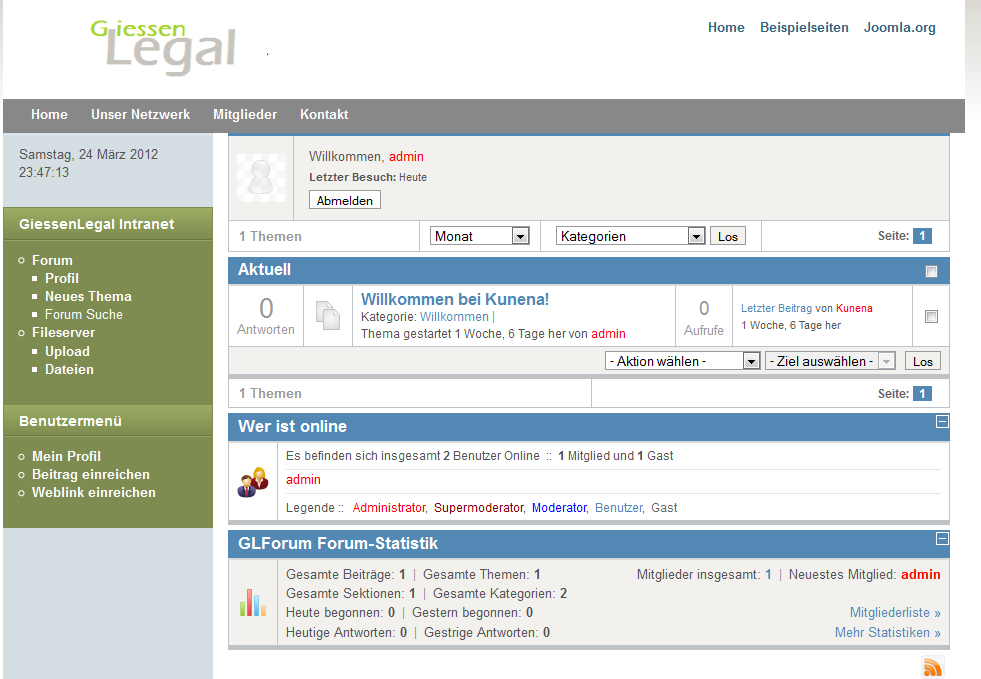Collapse the Wer ist online section

pos(941,422)
